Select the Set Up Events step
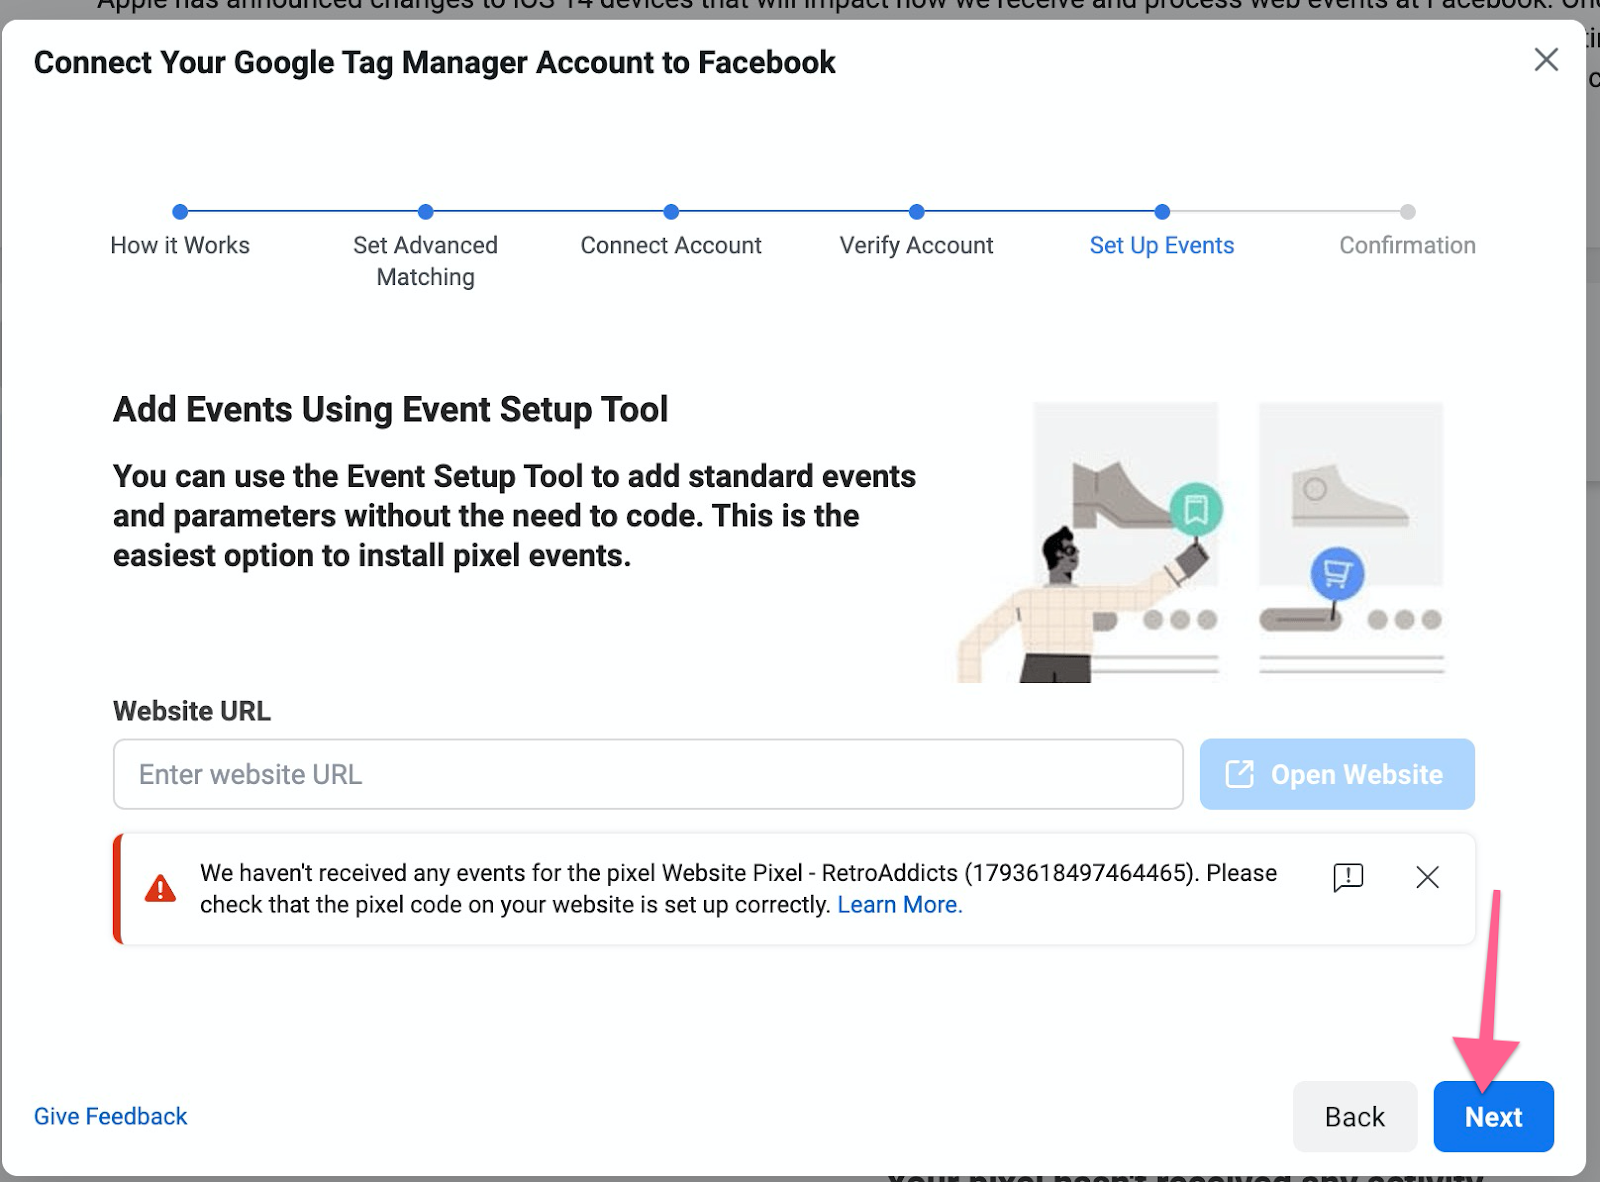Image resolution: width=1600 pixels, height=1182 pixels. [x=1161, y=245]
